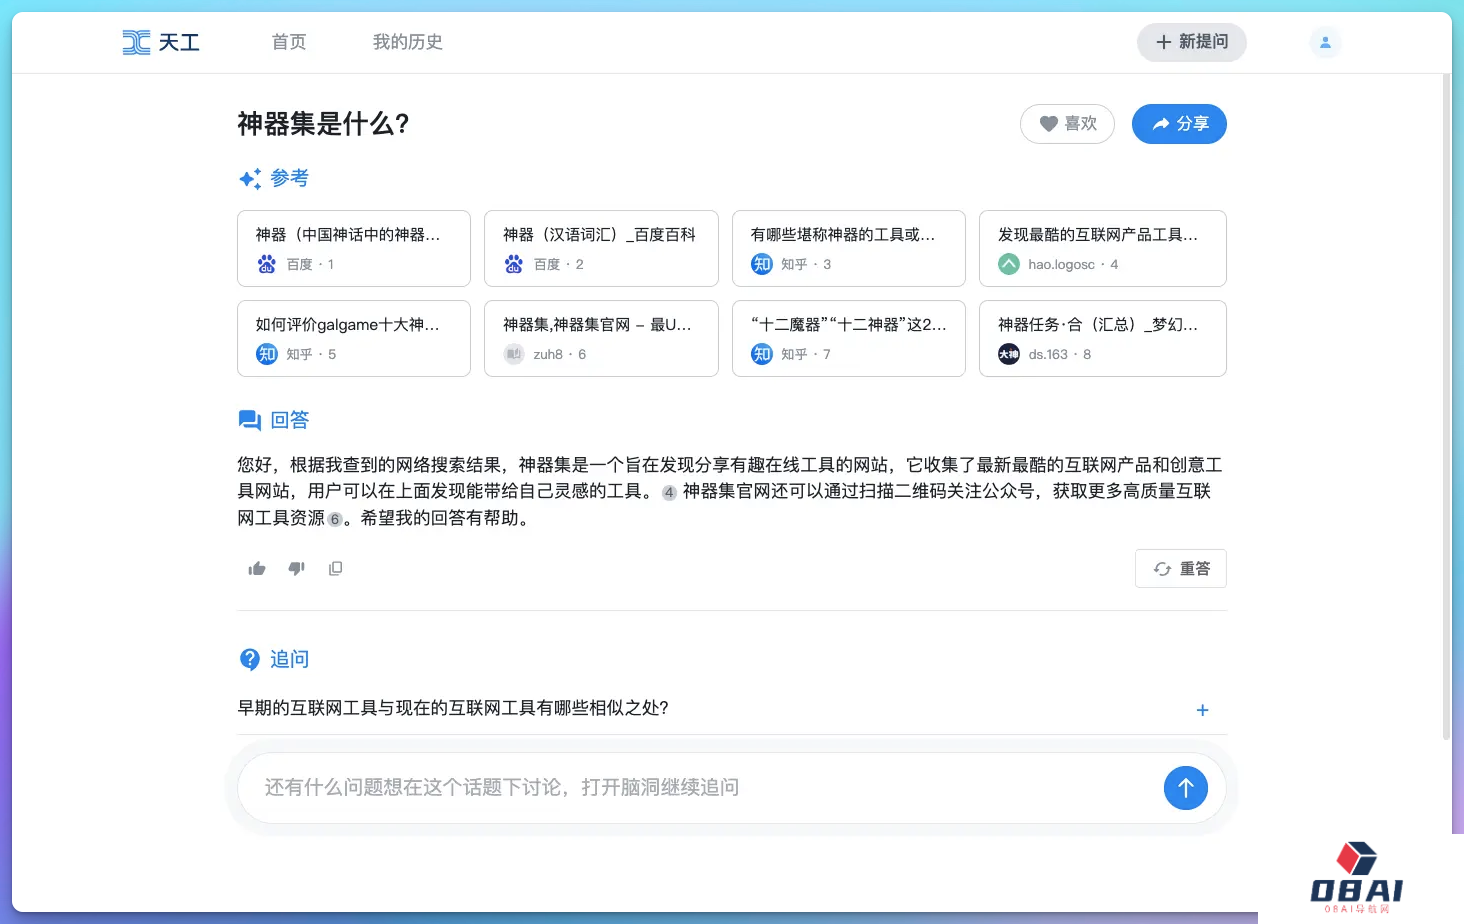This screenshot has width=1464, height=924.
Task: Click the 天工 logo
Action: [161, 42]
